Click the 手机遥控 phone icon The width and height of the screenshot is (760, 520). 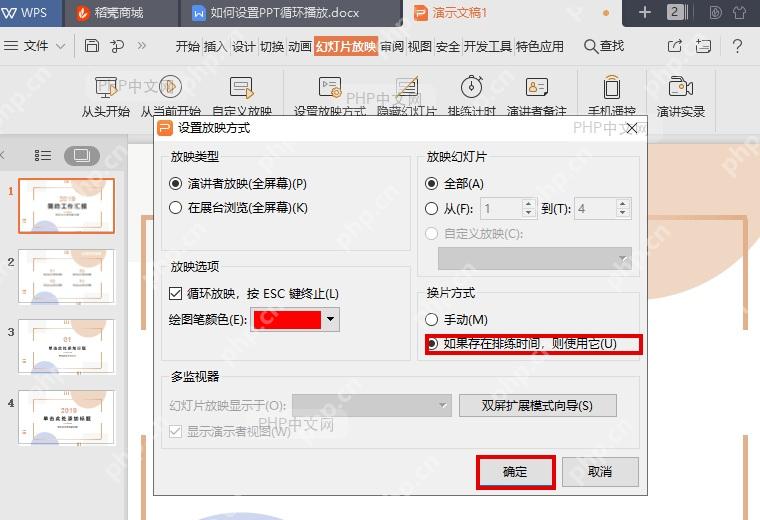(612, 87)
